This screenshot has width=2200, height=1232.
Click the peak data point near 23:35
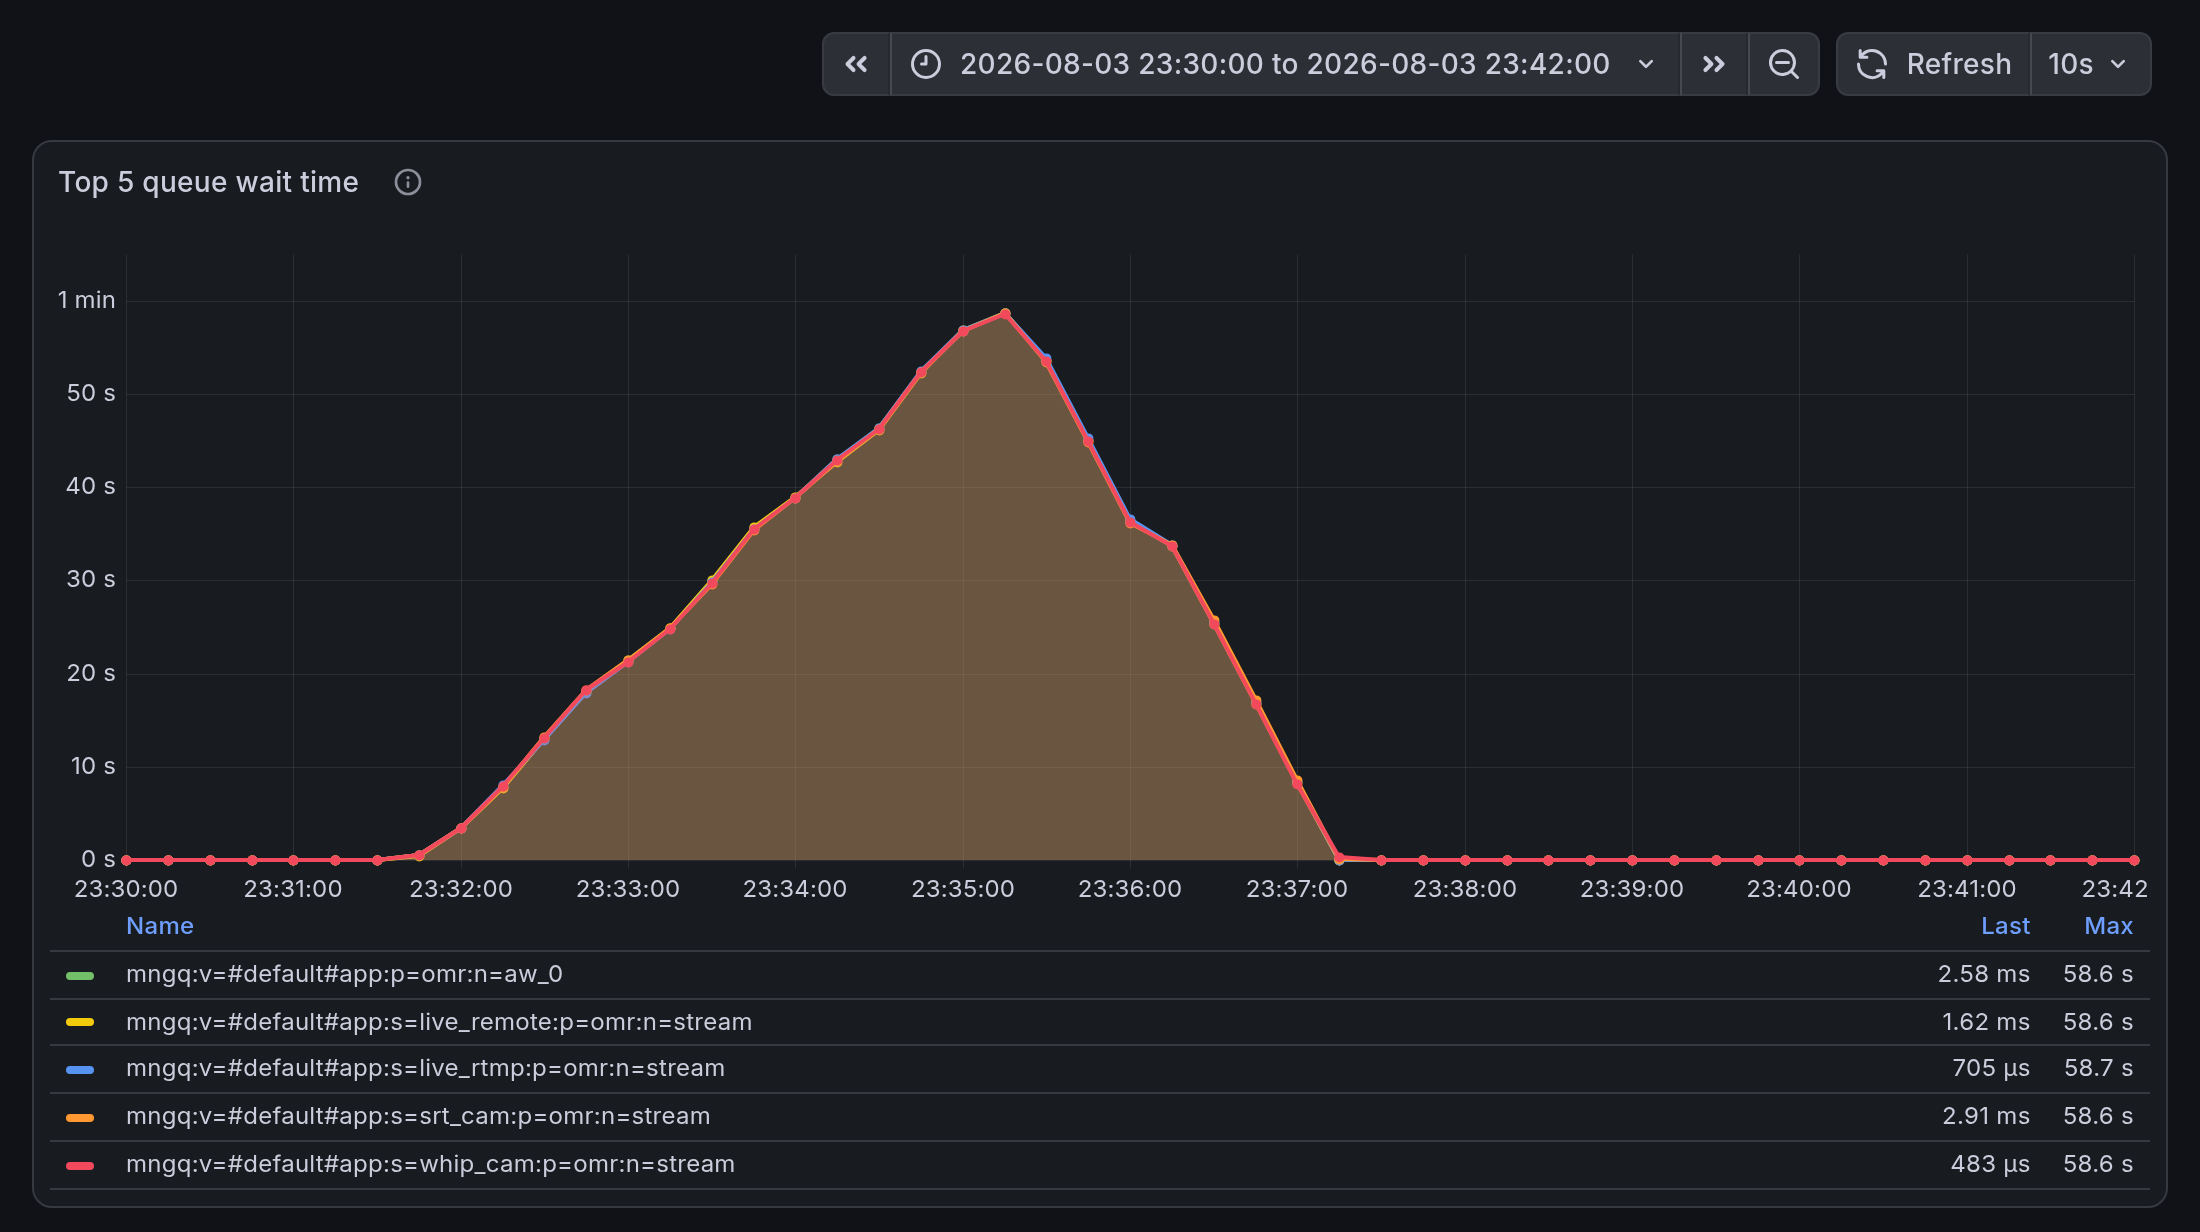pyautogui.click(x=1005, y=314)
